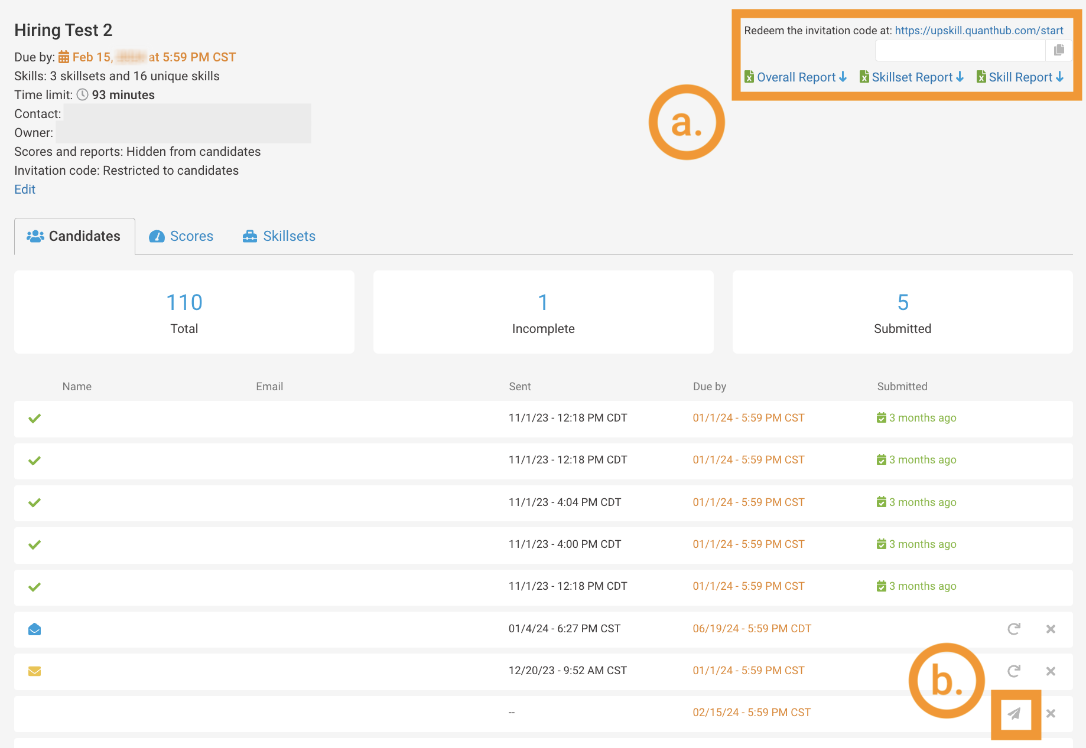Screen dimensions: 1086x748
Task: Select the 110 Total card
Action: pyautogui.click(x=184, y=312)
